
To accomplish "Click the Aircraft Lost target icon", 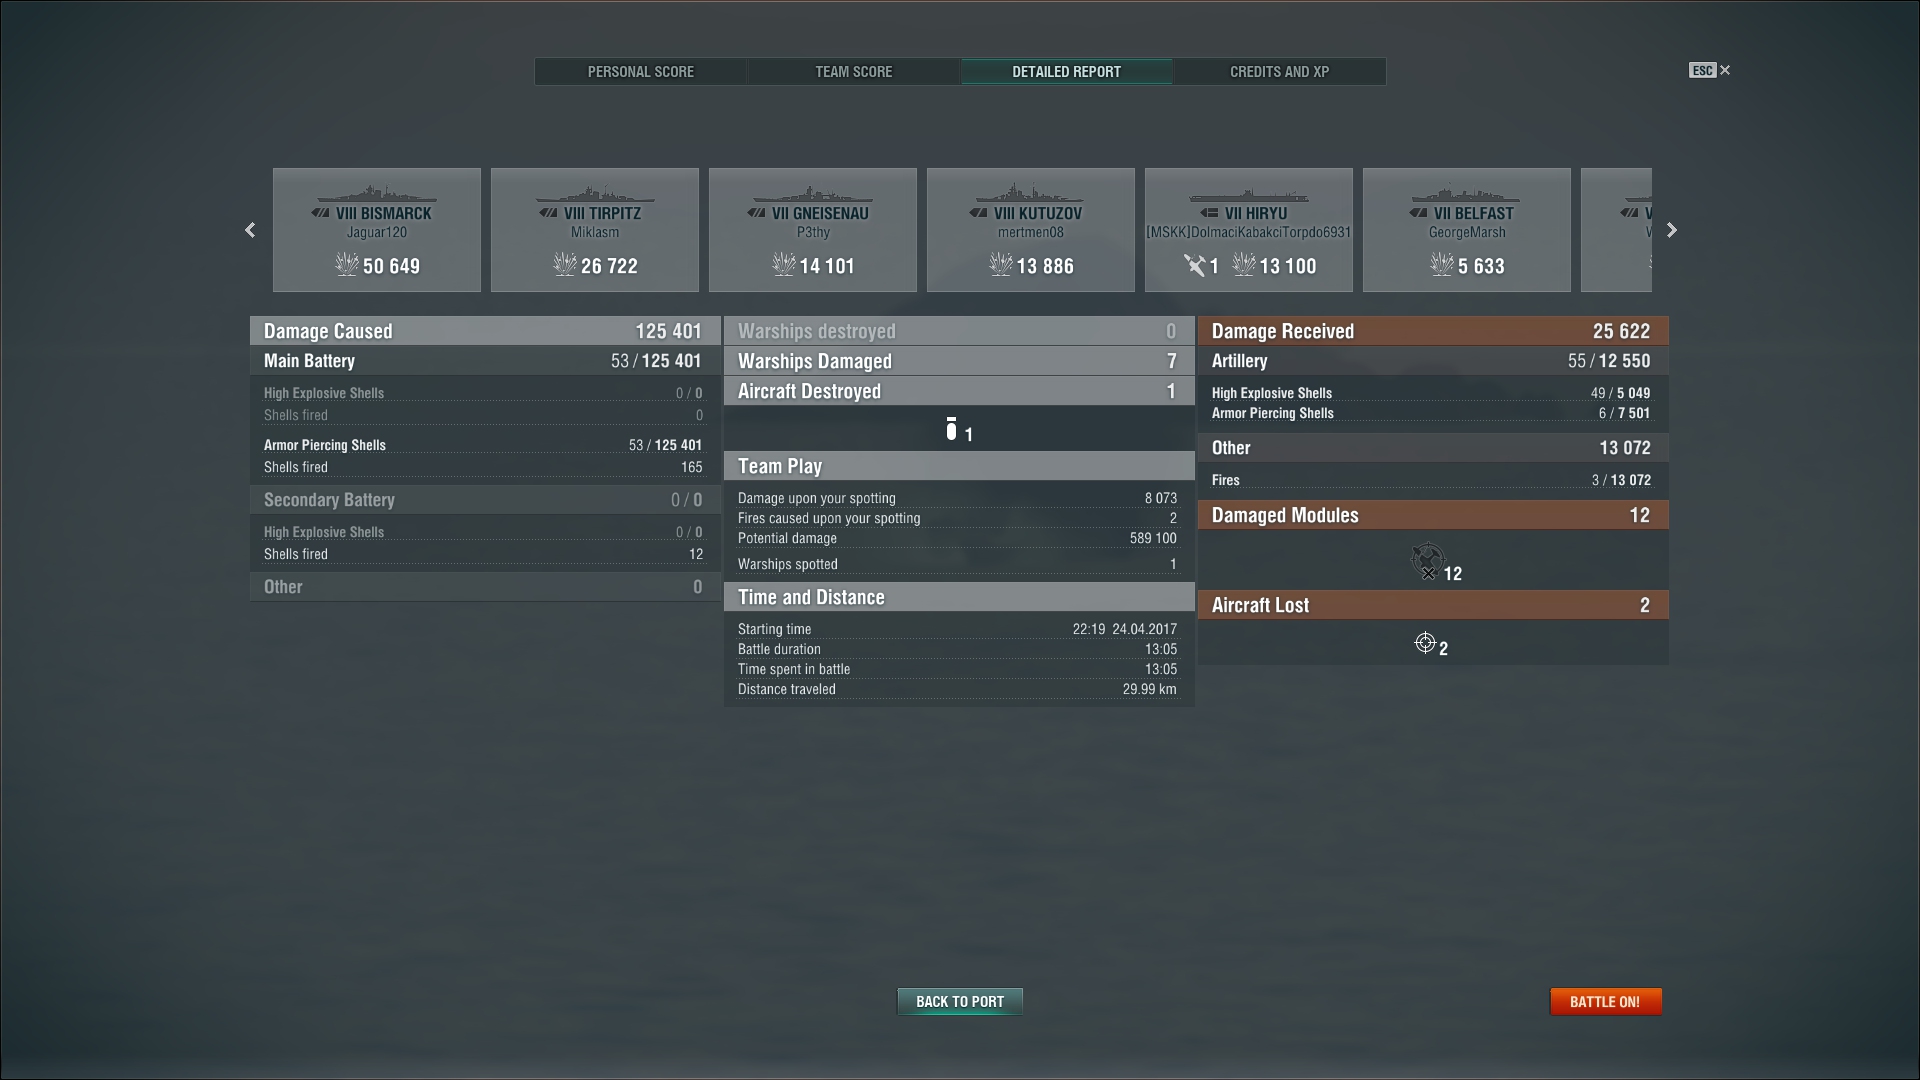I will click(1425, 643).
